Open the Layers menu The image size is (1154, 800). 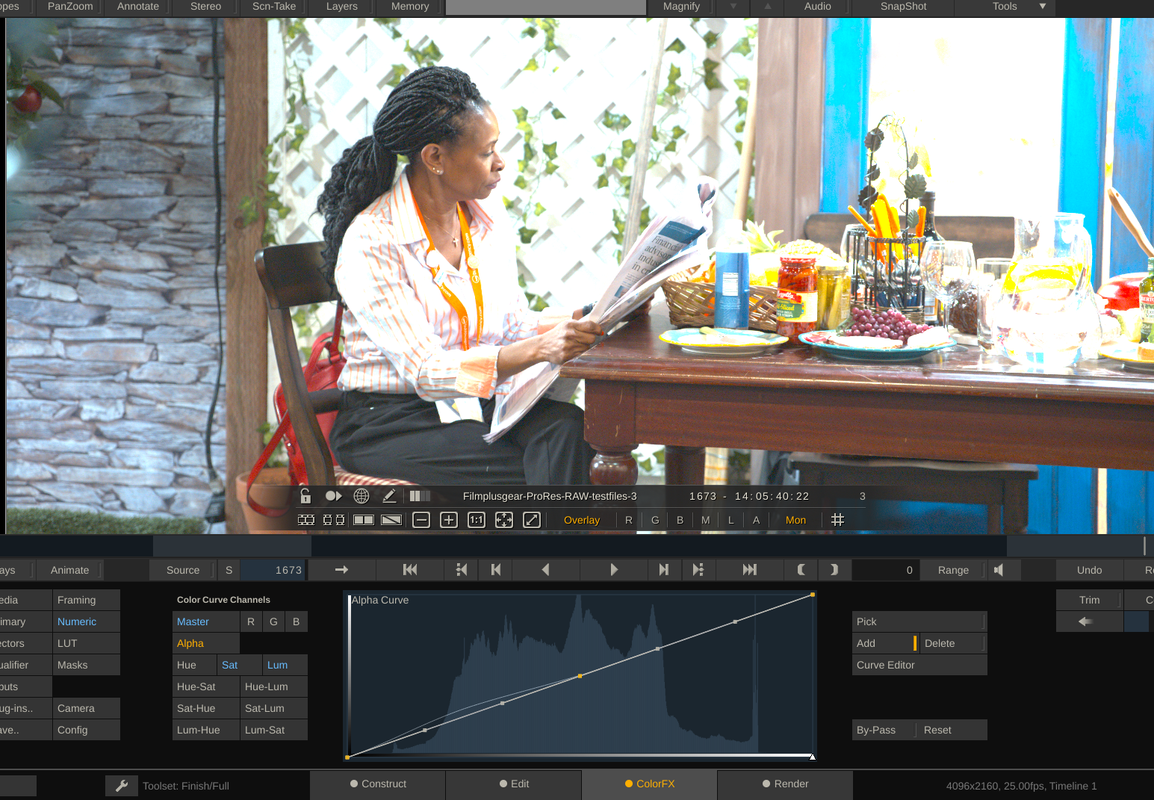pyautogui.click(x=341, y=7)
